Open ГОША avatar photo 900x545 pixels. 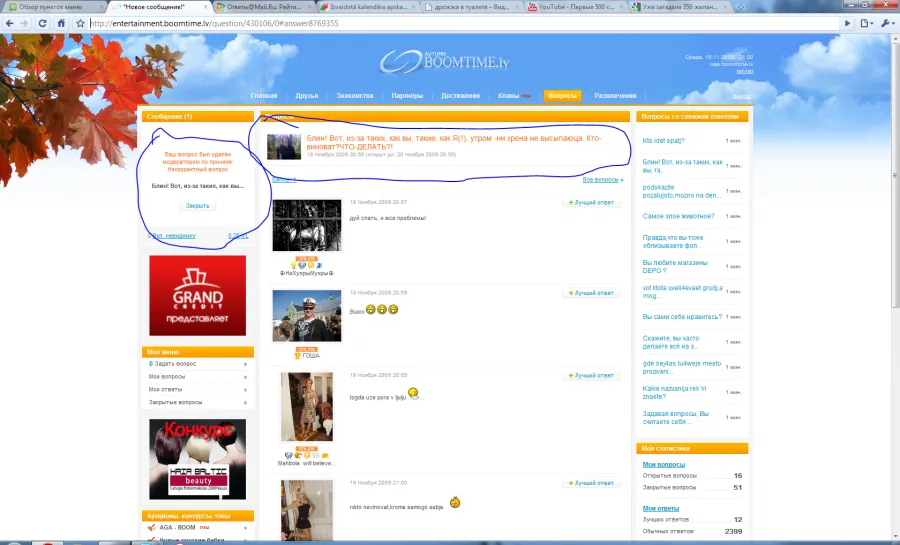[x=307, y=316]
